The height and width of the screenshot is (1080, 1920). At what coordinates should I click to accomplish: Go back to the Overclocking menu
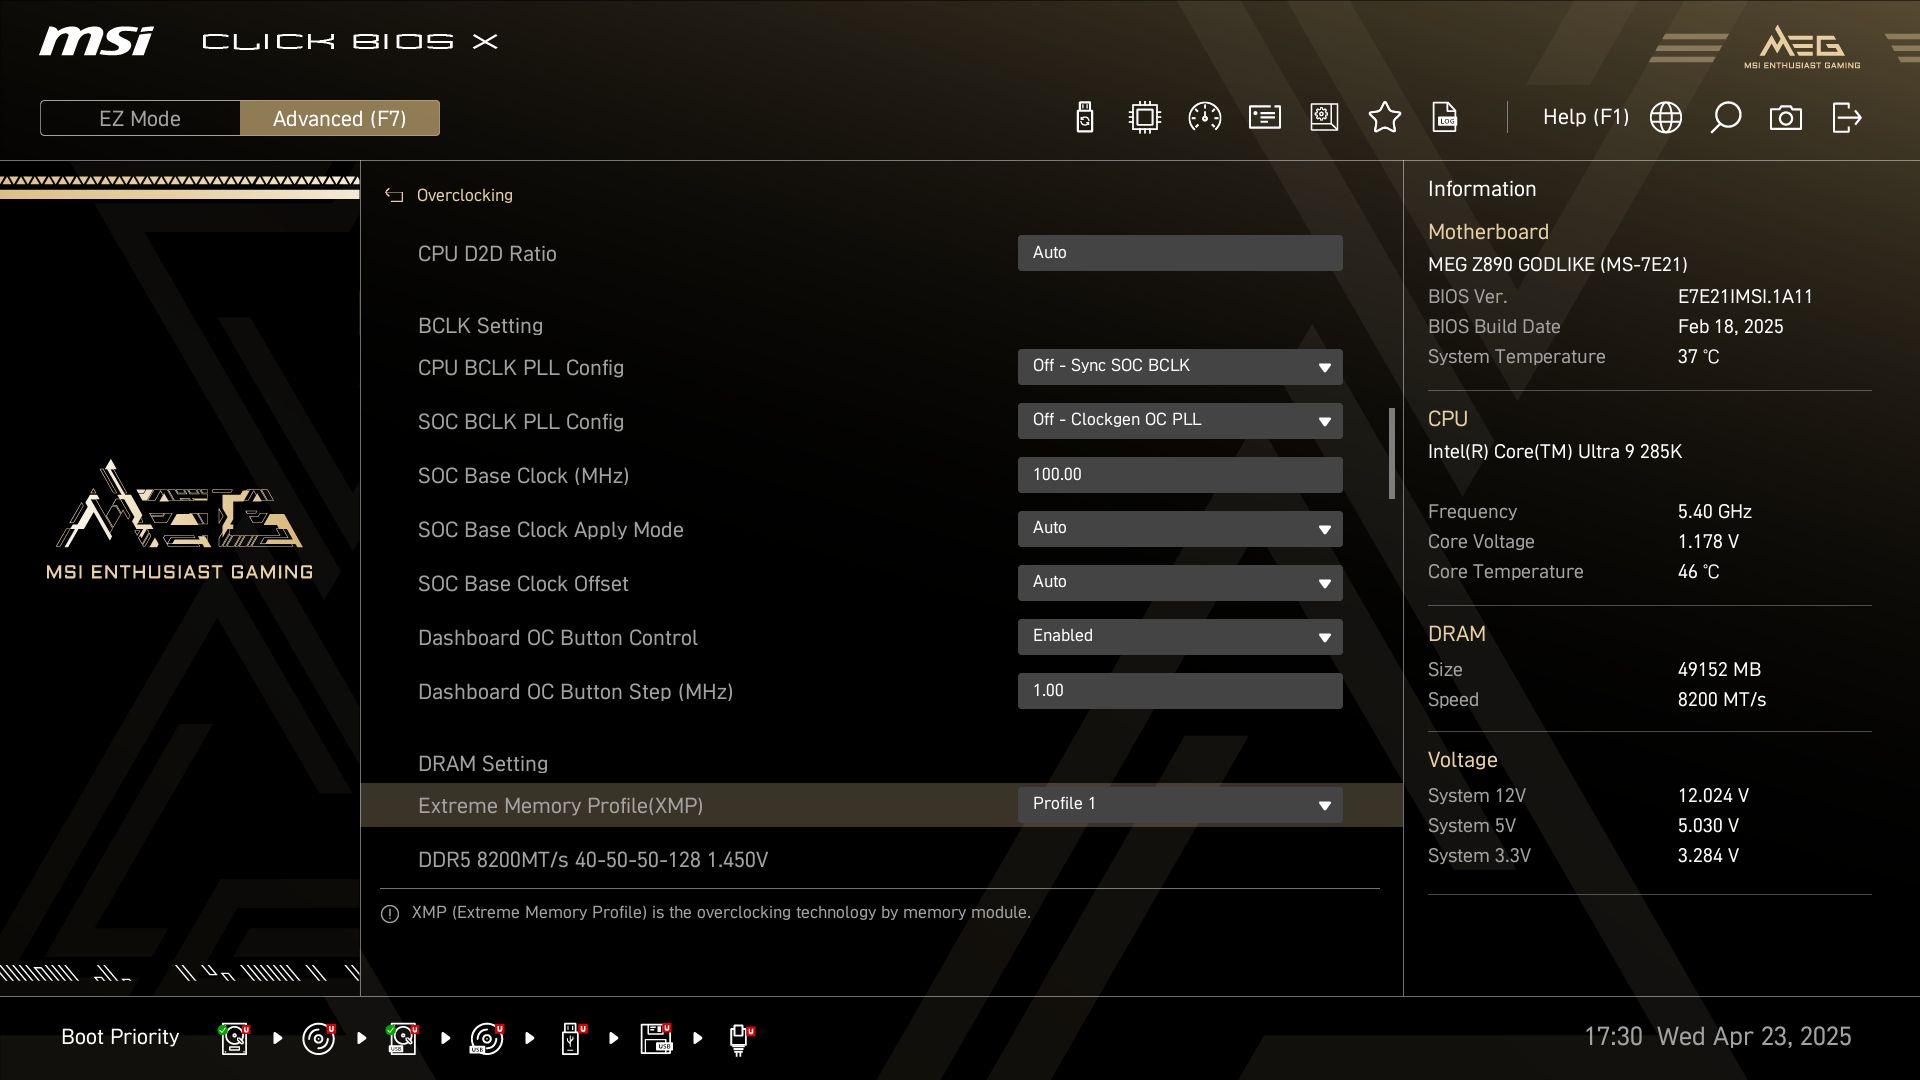(x=464, y=196)
